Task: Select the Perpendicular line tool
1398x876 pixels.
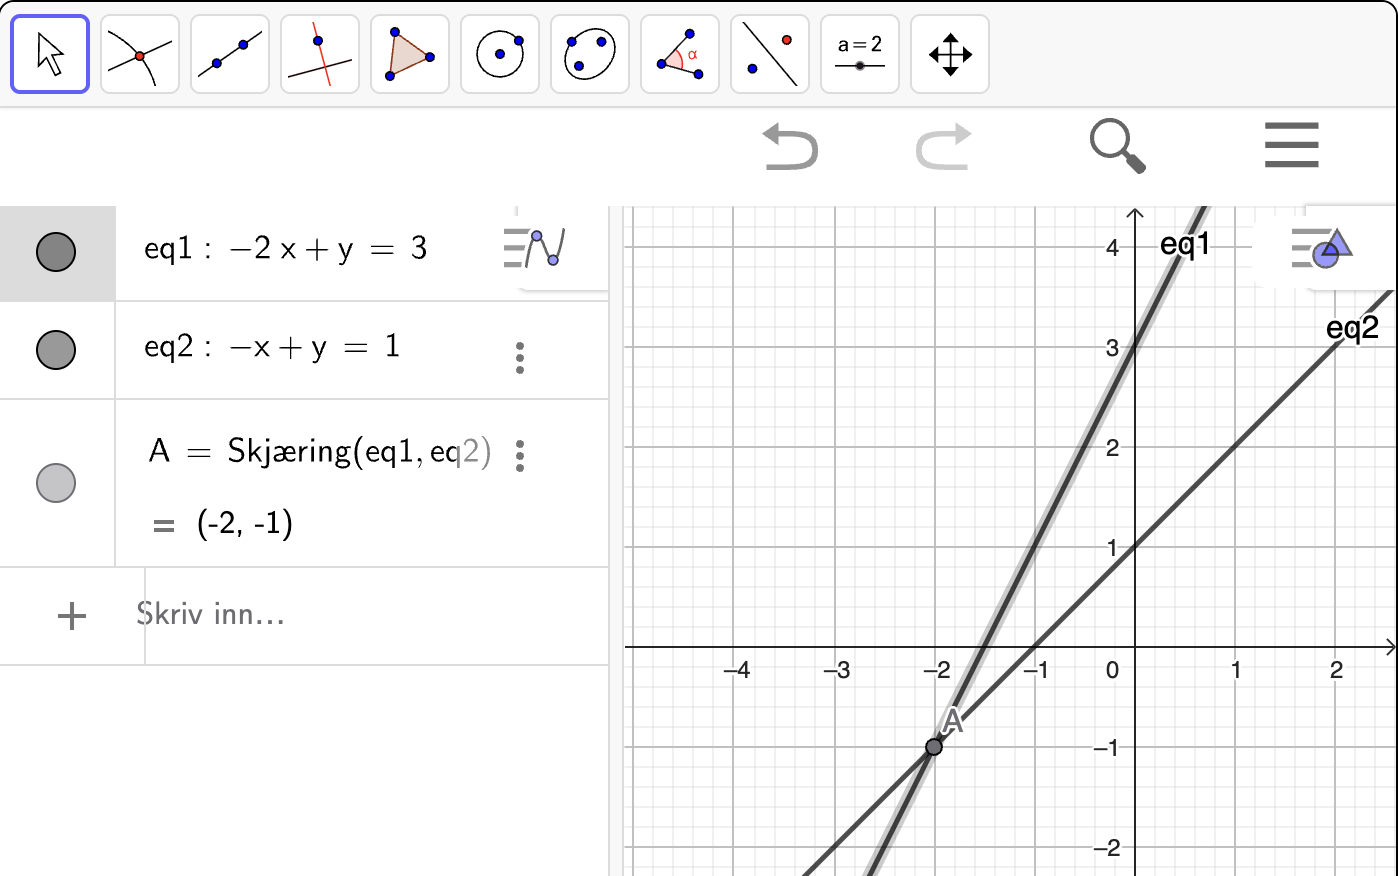Action: [320, 54]
